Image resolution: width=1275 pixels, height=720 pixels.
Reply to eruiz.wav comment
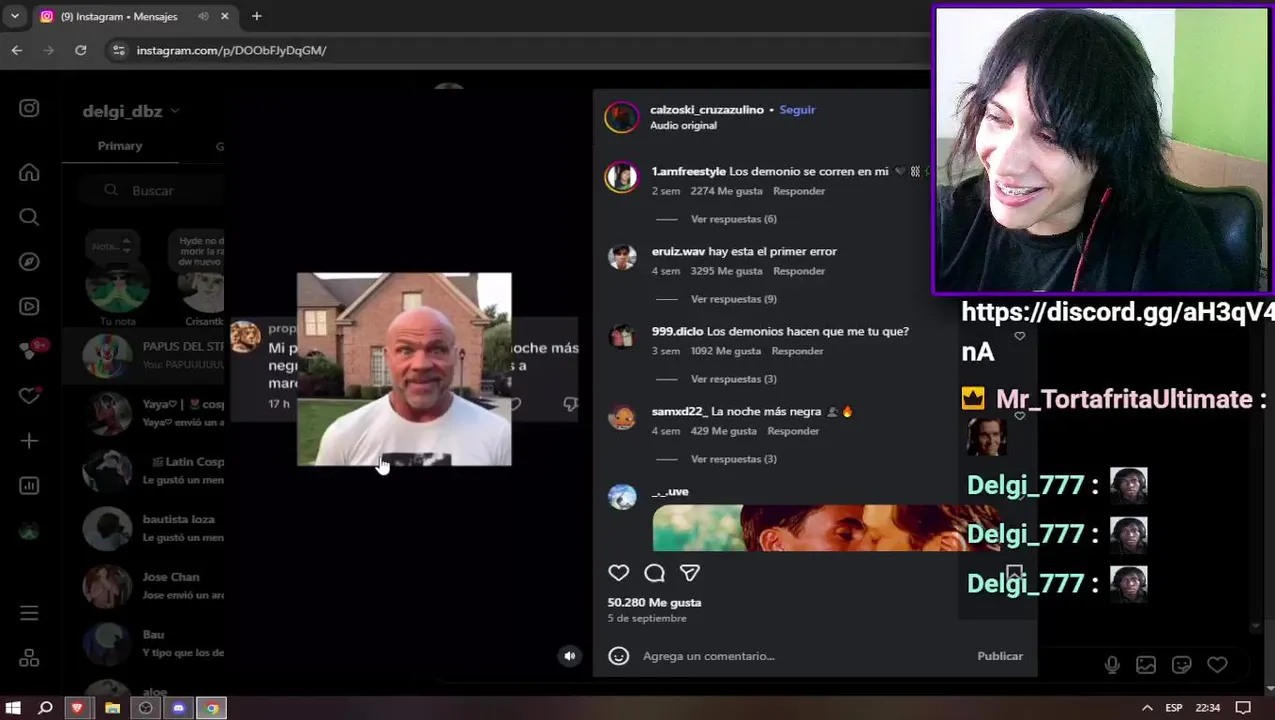coord(799,271)
